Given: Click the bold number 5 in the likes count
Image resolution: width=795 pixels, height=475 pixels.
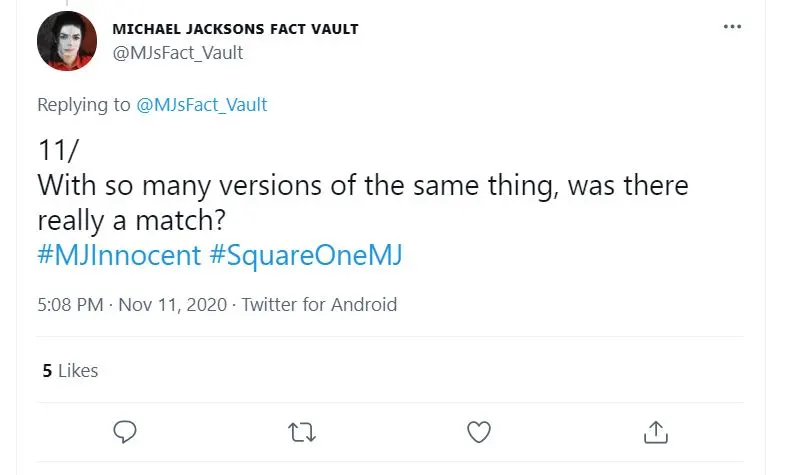Looking at the screenshot, I should (x=47, y=371).
